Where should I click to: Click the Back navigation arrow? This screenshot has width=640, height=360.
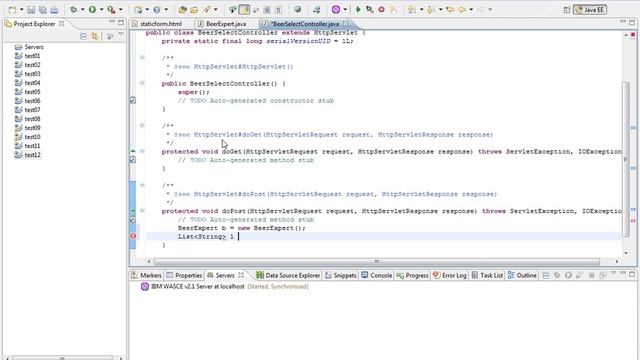click(x=462, y=10)
